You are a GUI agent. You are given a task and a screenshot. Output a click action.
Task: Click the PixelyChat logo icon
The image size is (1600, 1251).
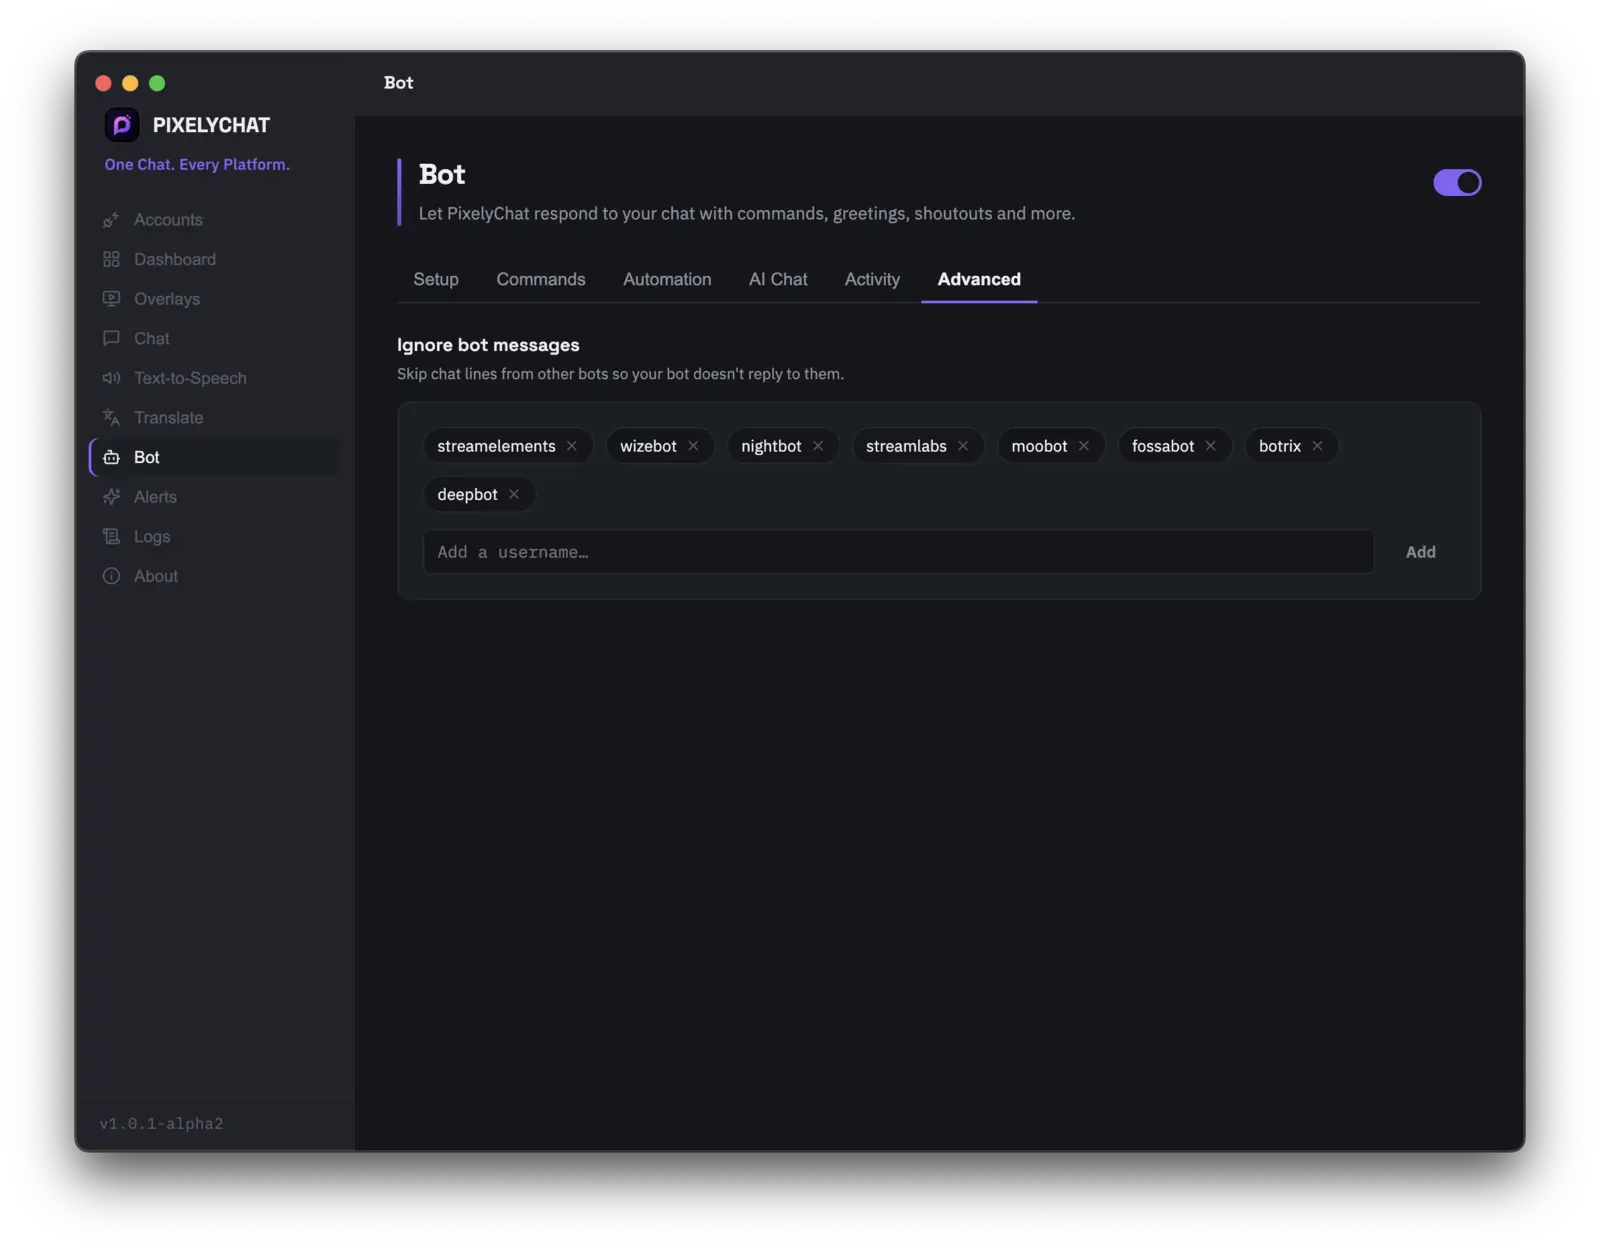(x=122, y=125)
